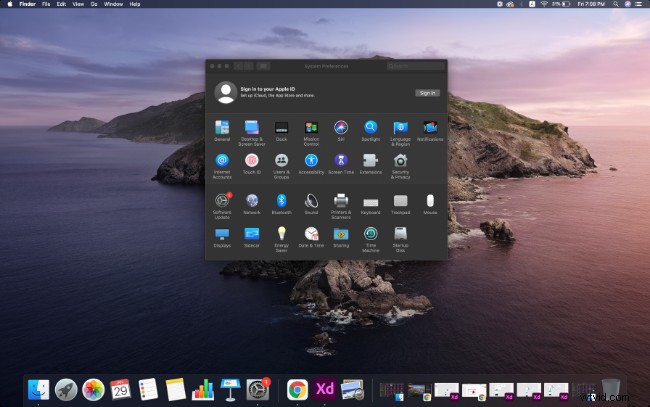Open the Mouse preferences pane
Viewport: 650px width, 407px height.
tap(430, 201)
